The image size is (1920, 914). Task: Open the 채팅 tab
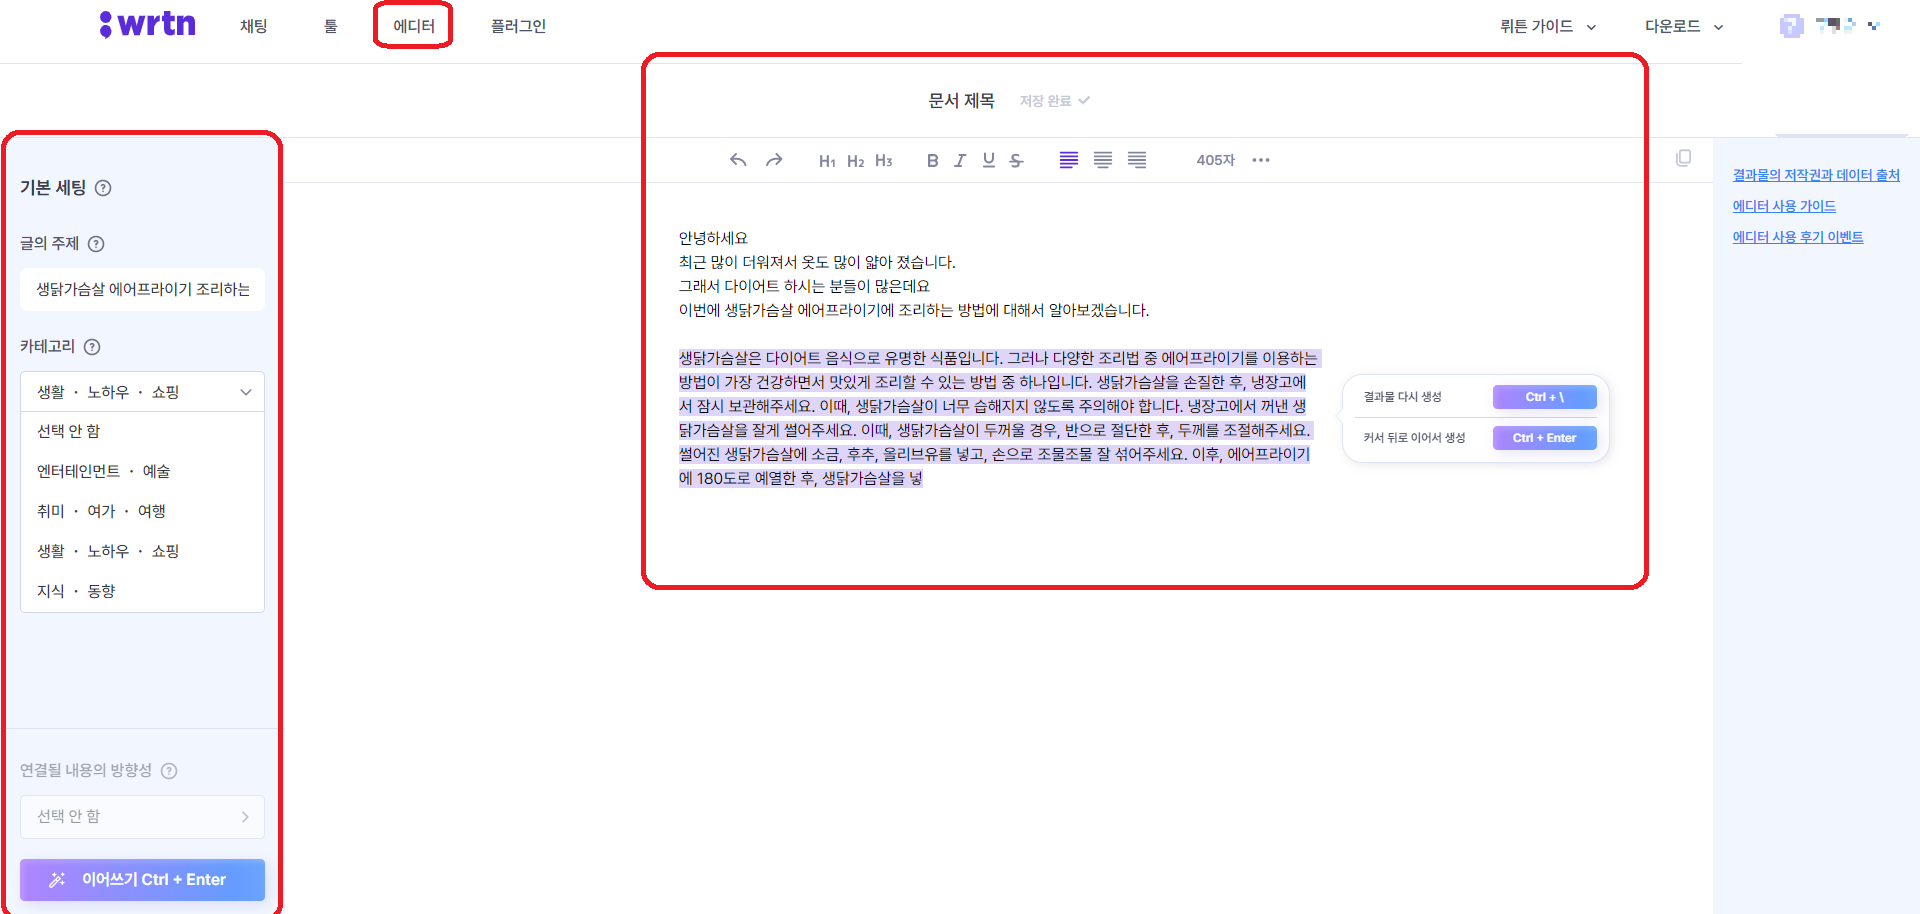coord(254,26)
